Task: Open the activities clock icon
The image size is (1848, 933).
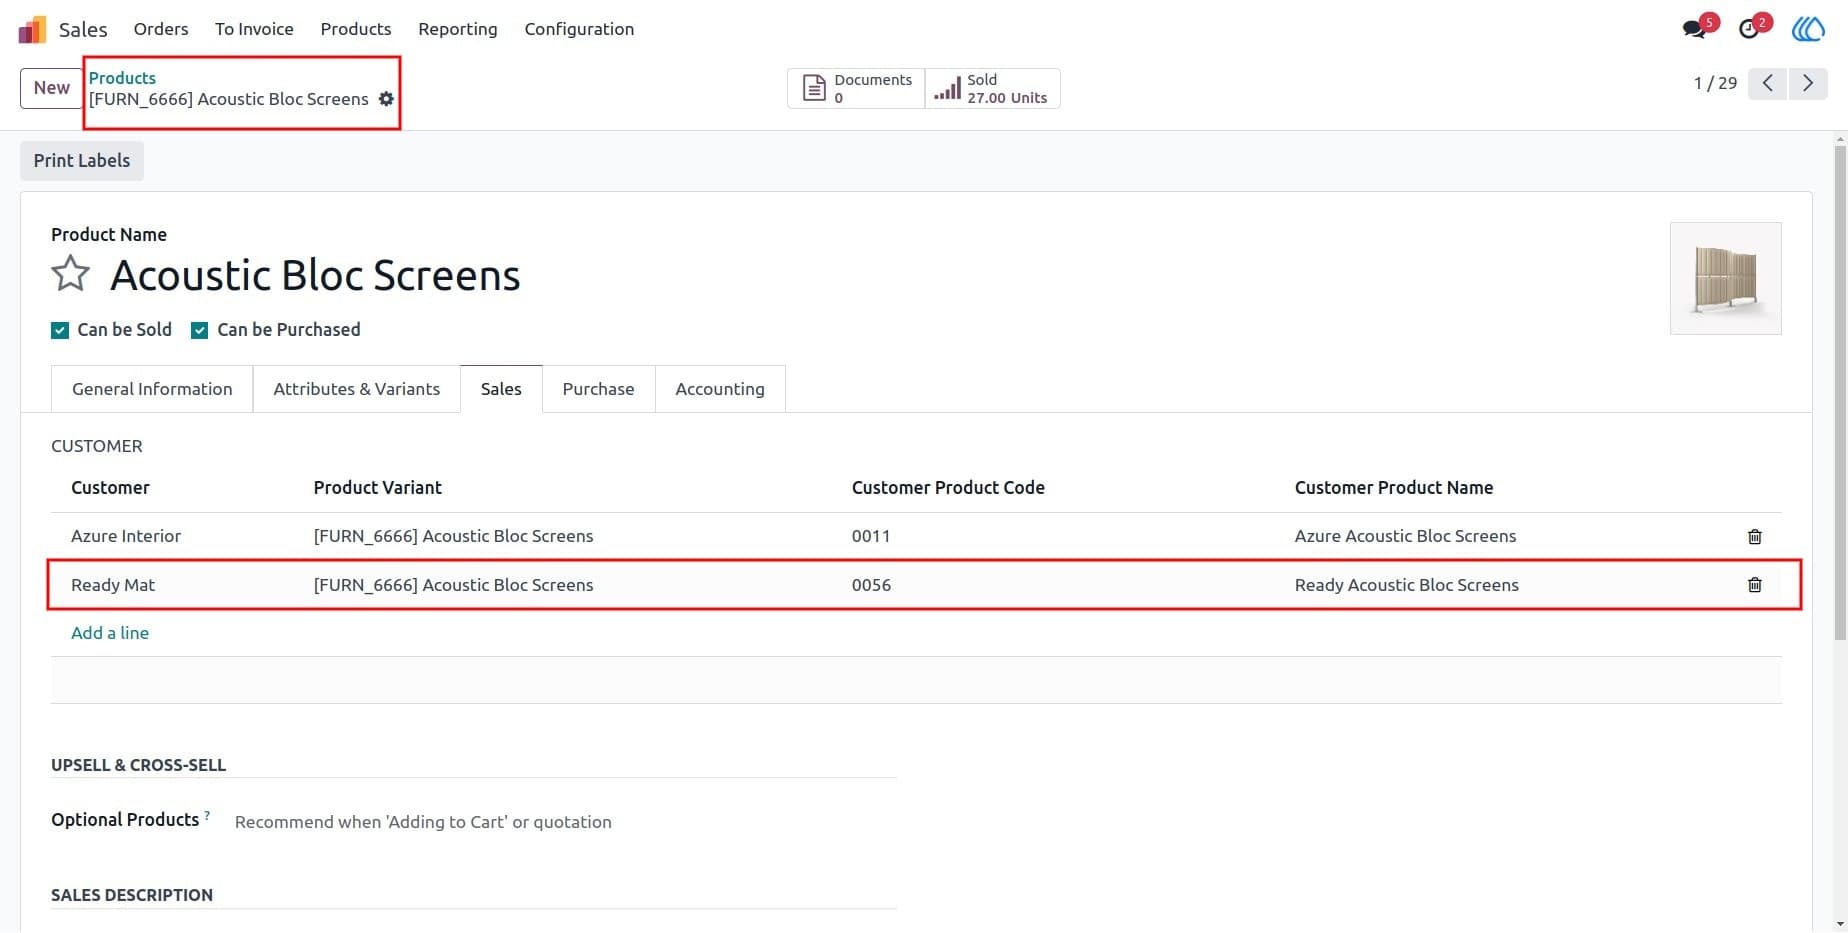Action: coord(1748,29)
